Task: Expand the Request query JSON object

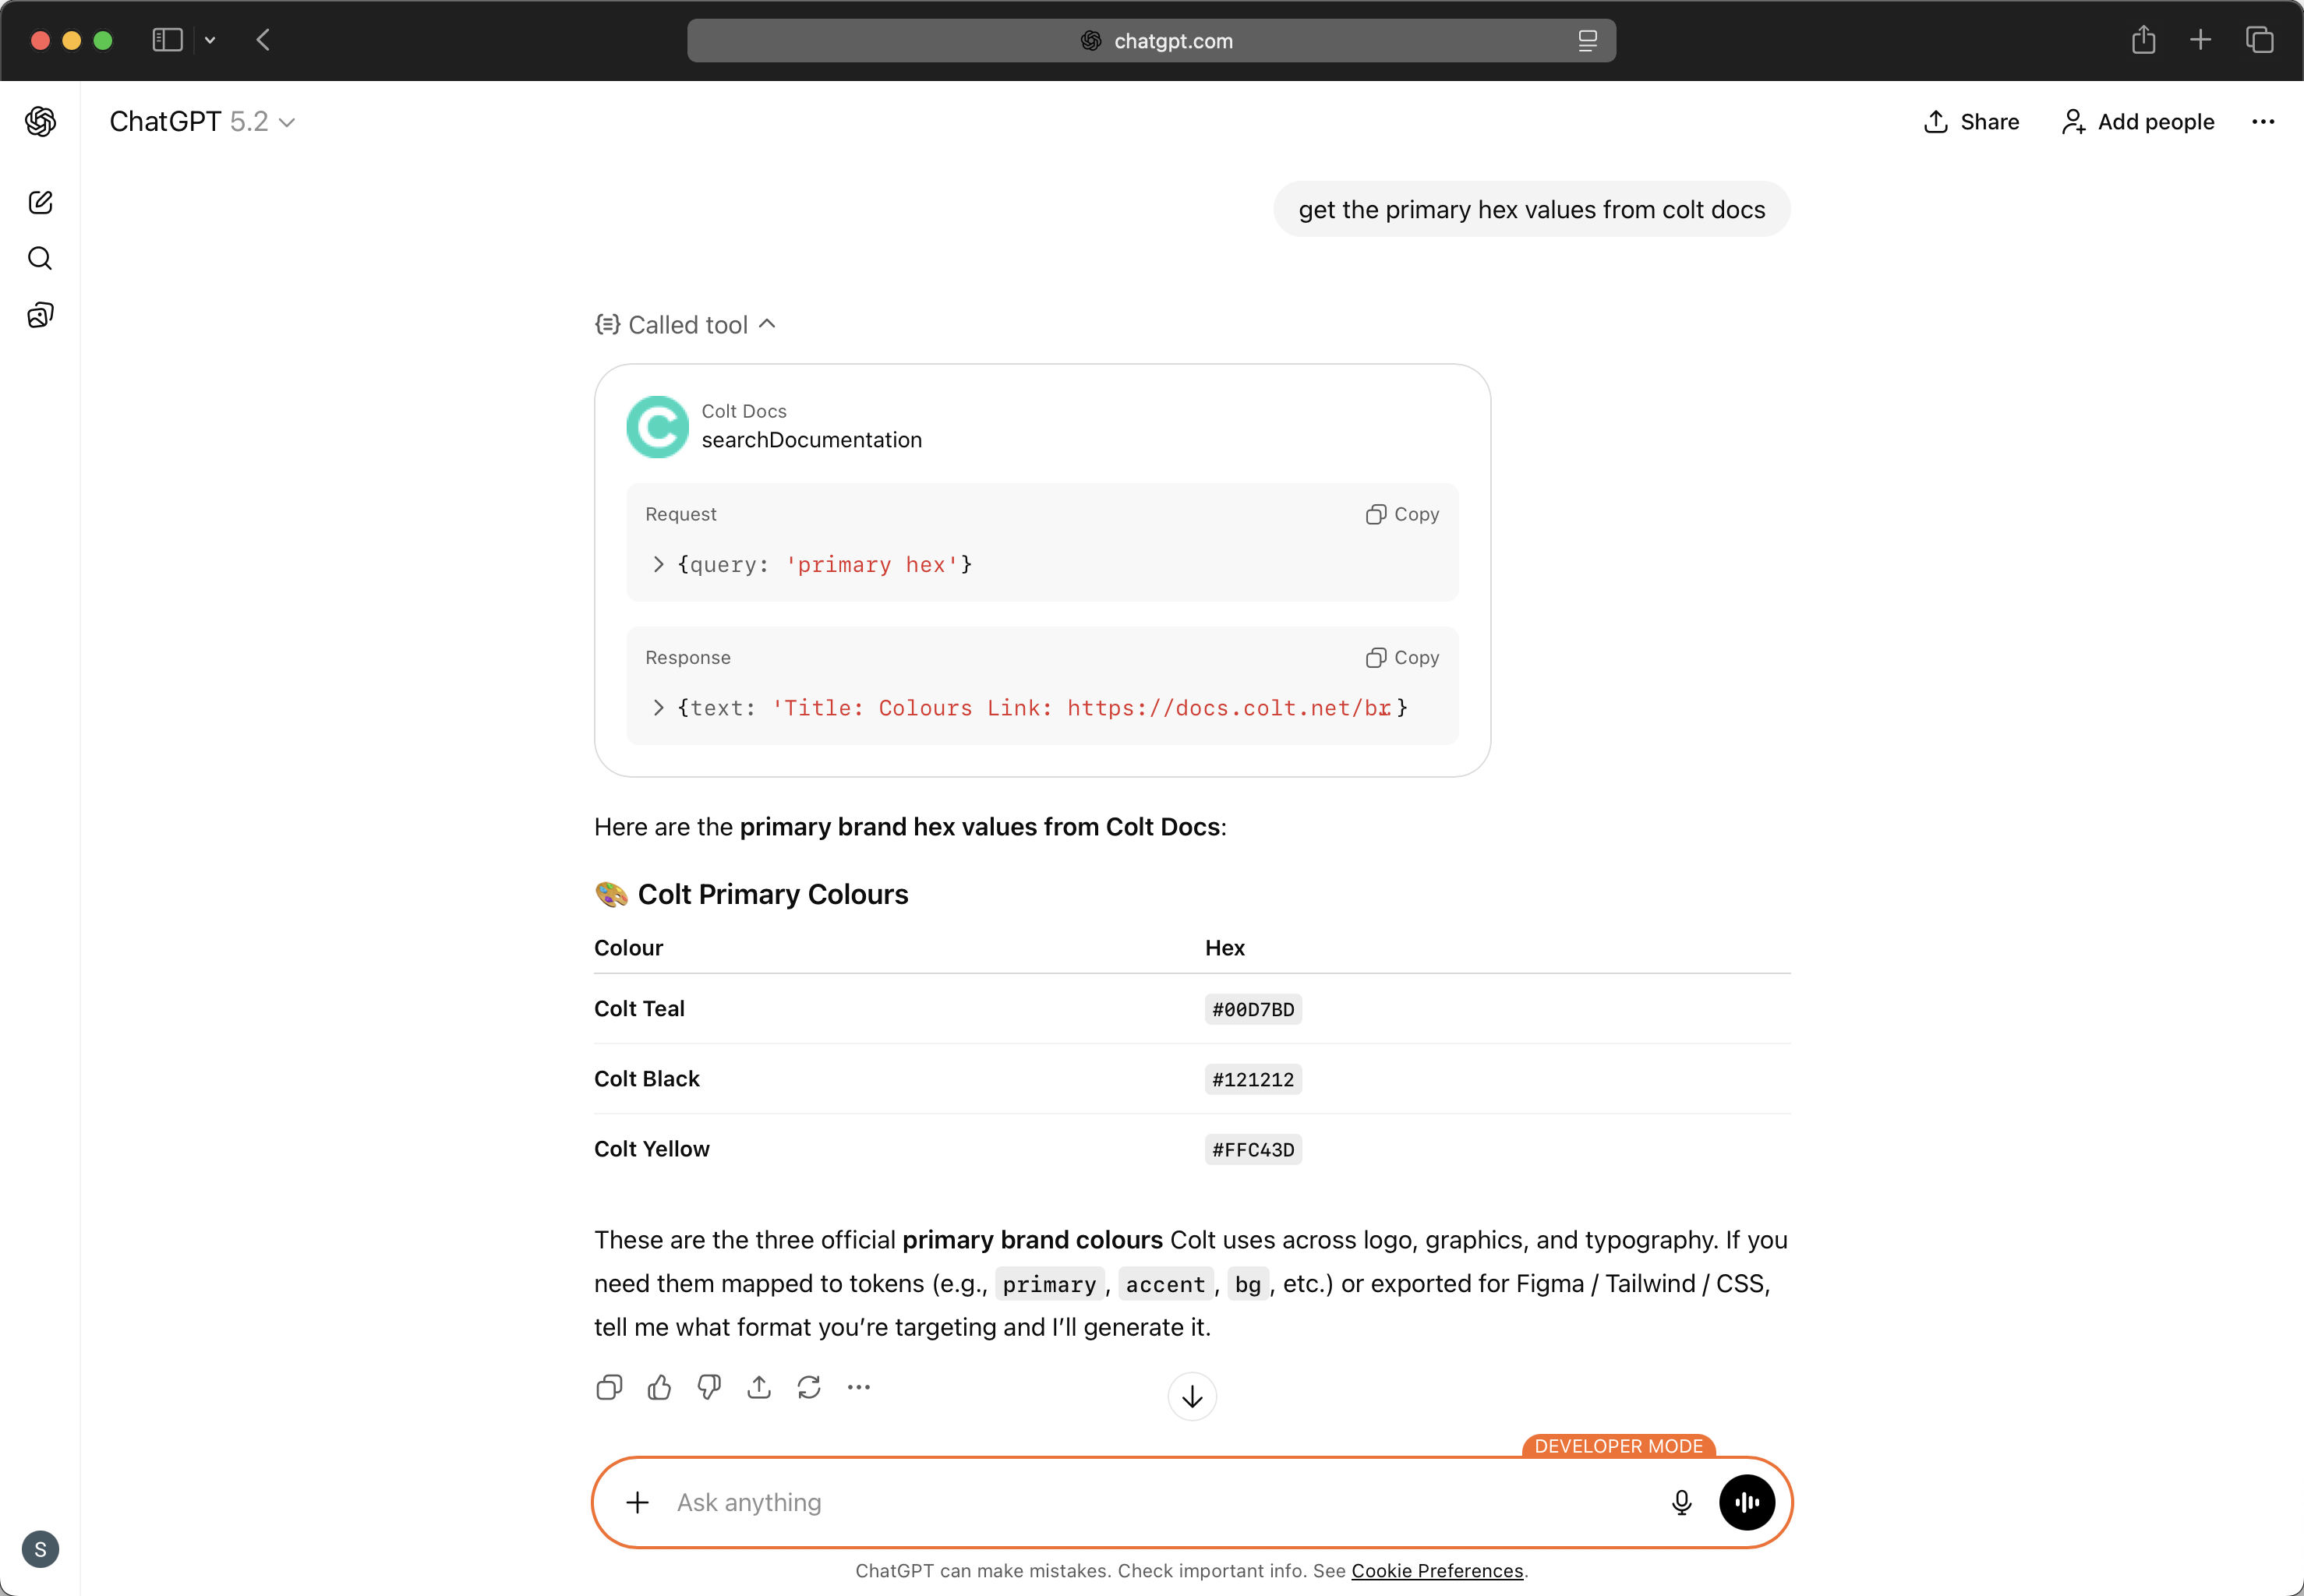Action: [658, 565]
